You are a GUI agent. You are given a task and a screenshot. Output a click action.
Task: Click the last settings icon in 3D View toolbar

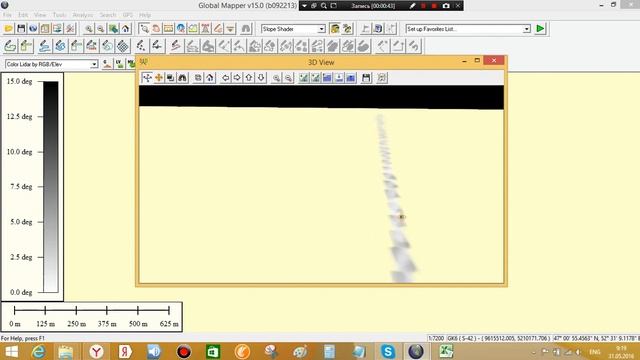pyautogui.click(x=382, y=78)
